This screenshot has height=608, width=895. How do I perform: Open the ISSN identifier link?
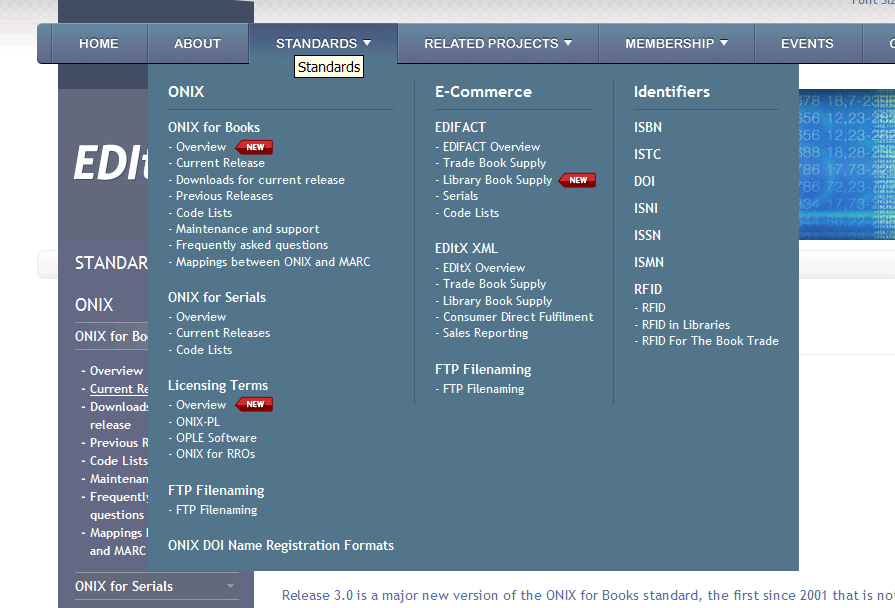(647, 235)
